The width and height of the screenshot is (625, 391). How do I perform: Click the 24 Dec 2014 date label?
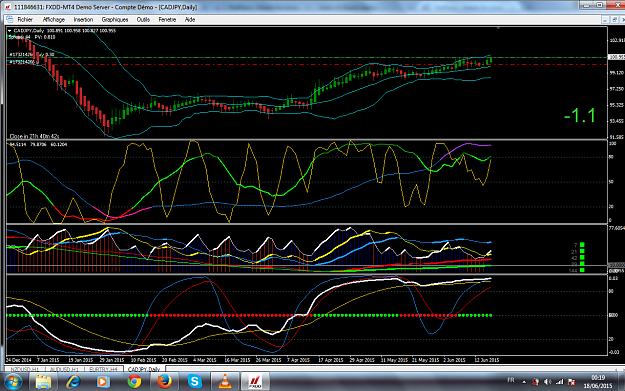(x=19, y=360)
